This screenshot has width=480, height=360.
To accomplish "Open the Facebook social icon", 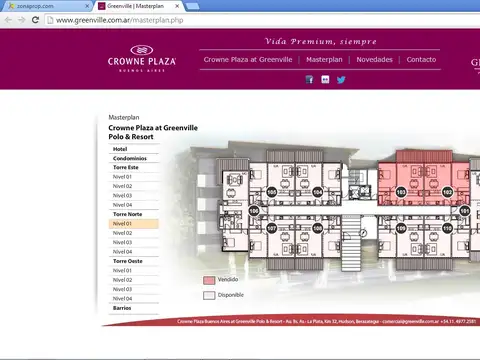I will pyautogui.click(x=310, y=79).
